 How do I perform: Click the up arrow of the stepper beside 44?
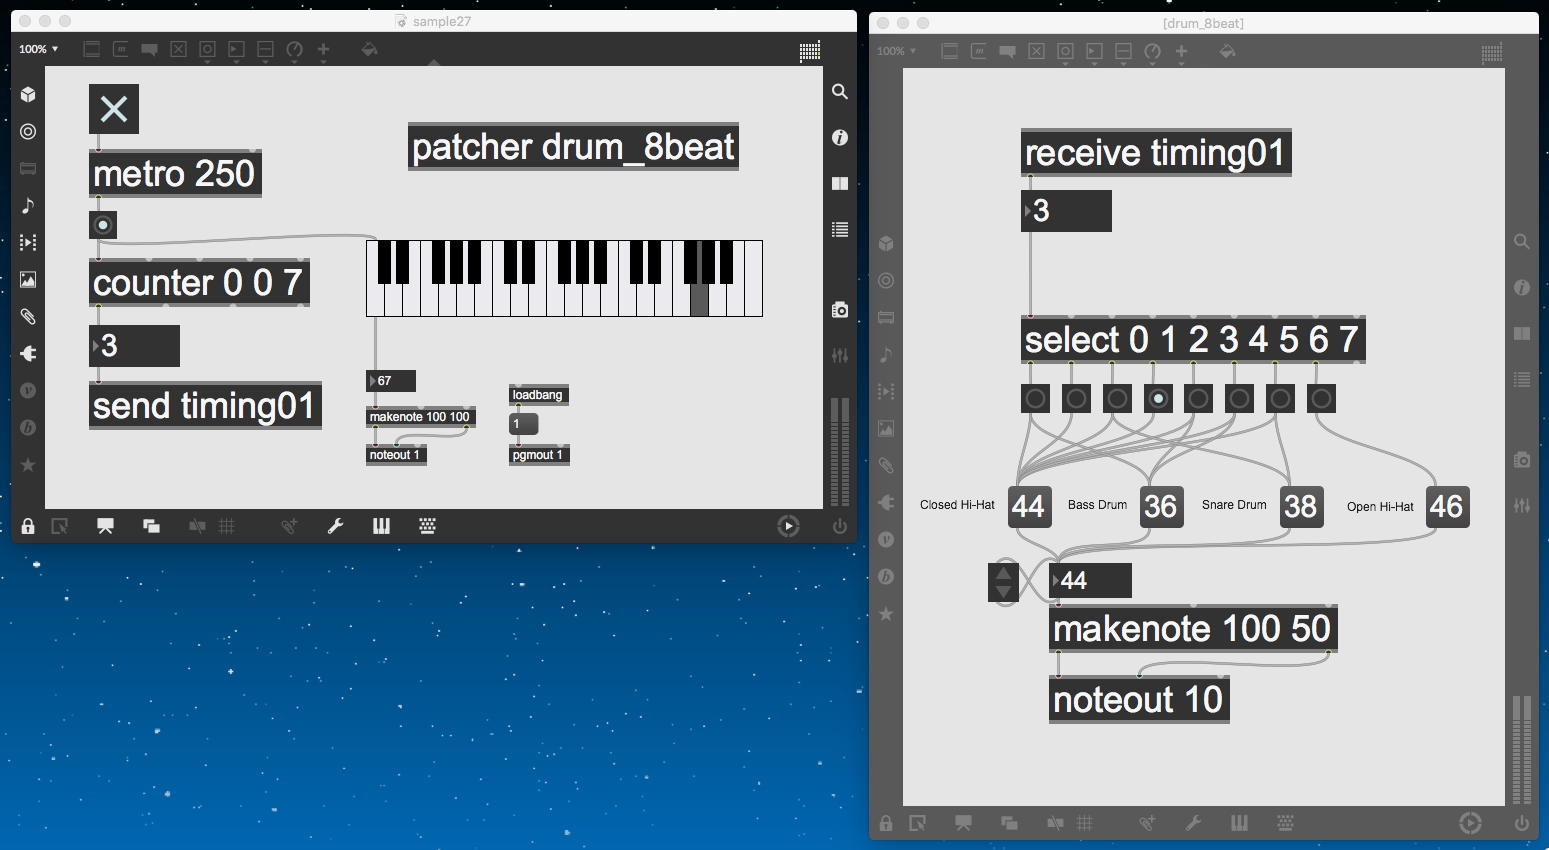coord(1003,574)
